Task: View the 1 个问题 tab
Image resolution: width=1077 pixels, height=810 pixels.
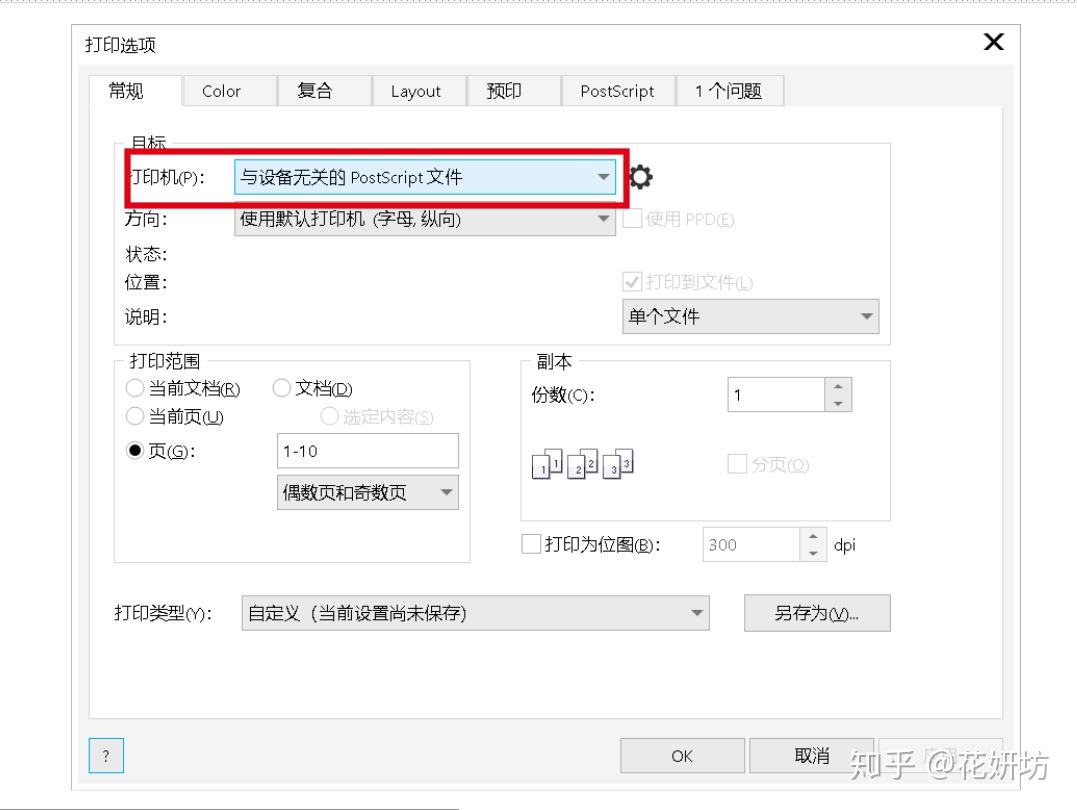Action: click(729, 91)
